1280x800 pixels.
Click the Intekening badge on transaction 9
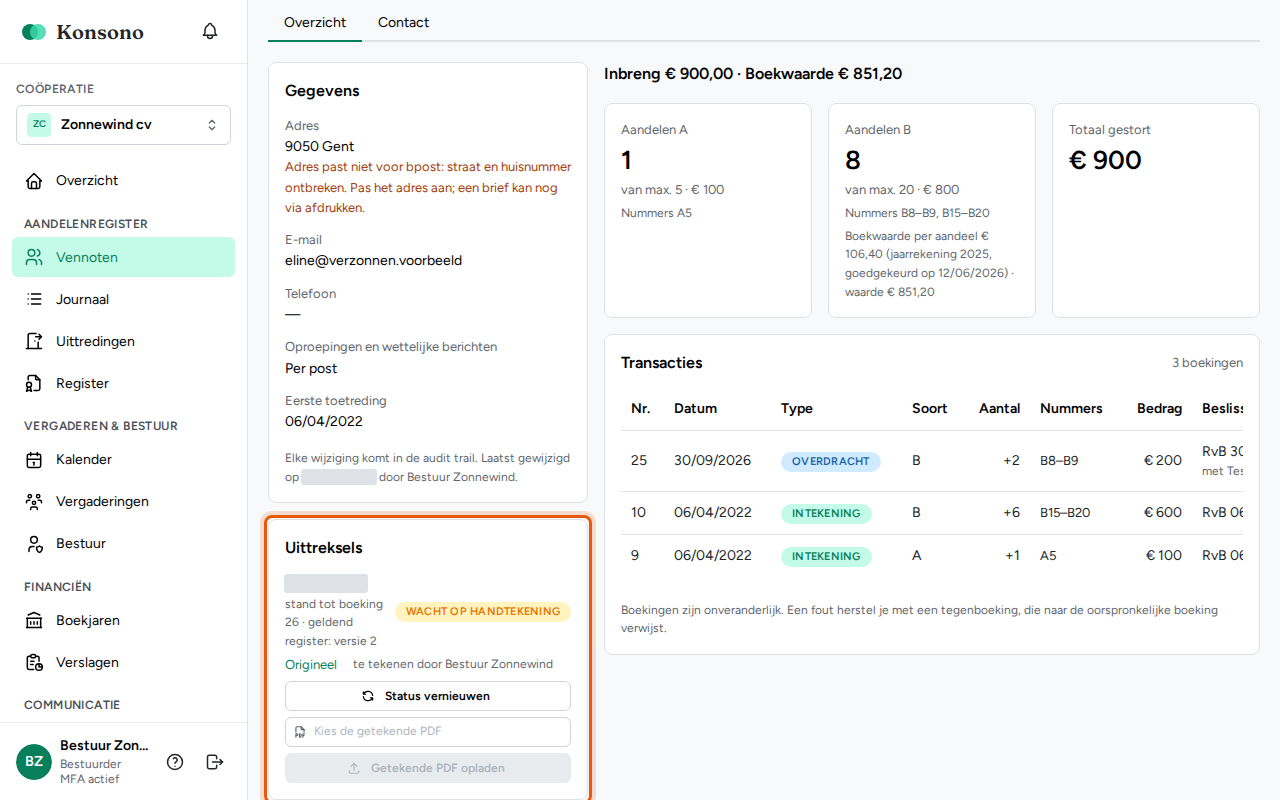pyautogui.click(x=826, y=556)
